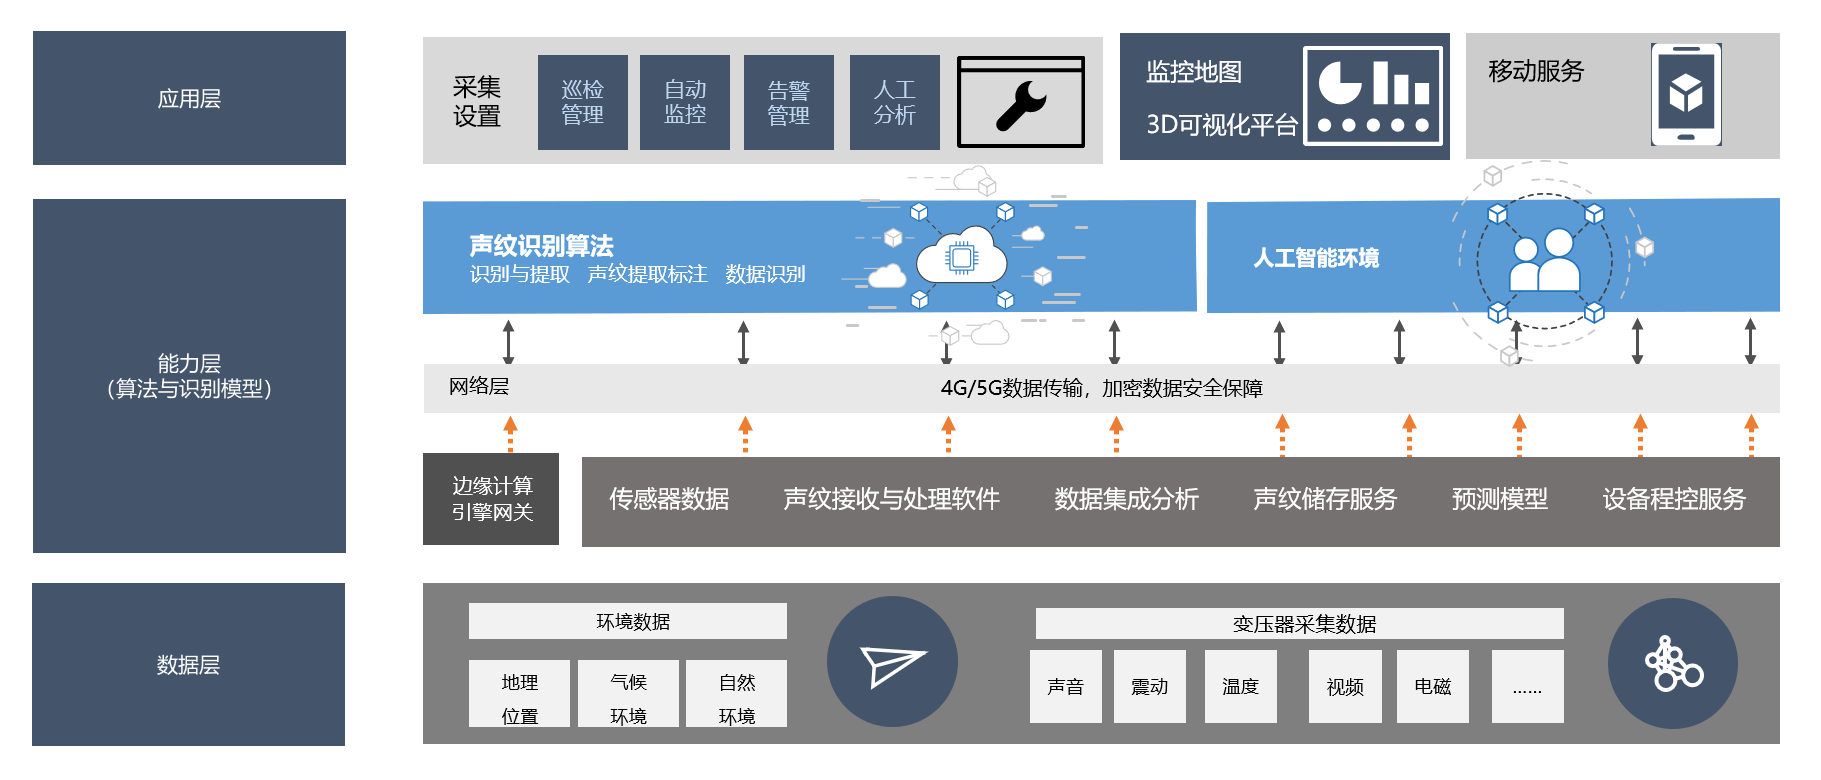Click the paper plane circle icon
1821x780 pixels.
pos(892,662)
